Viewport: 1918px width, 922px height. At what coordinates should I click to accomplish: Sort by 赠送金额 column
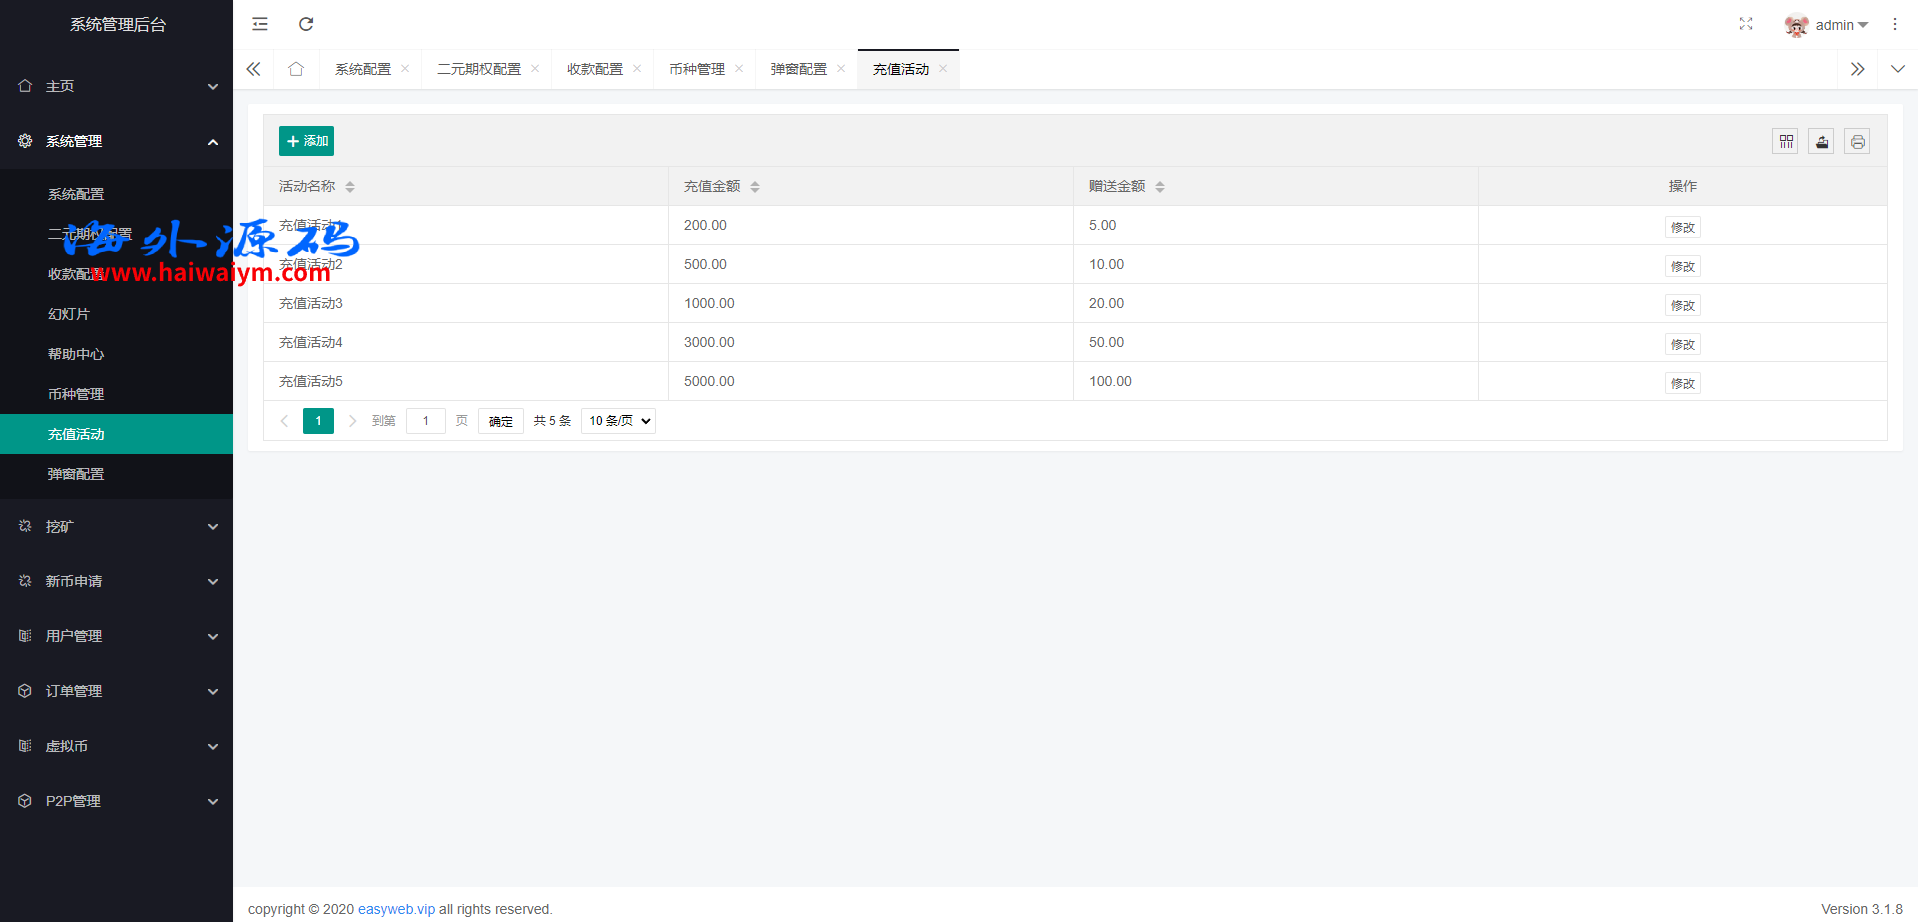[1160, 187]
